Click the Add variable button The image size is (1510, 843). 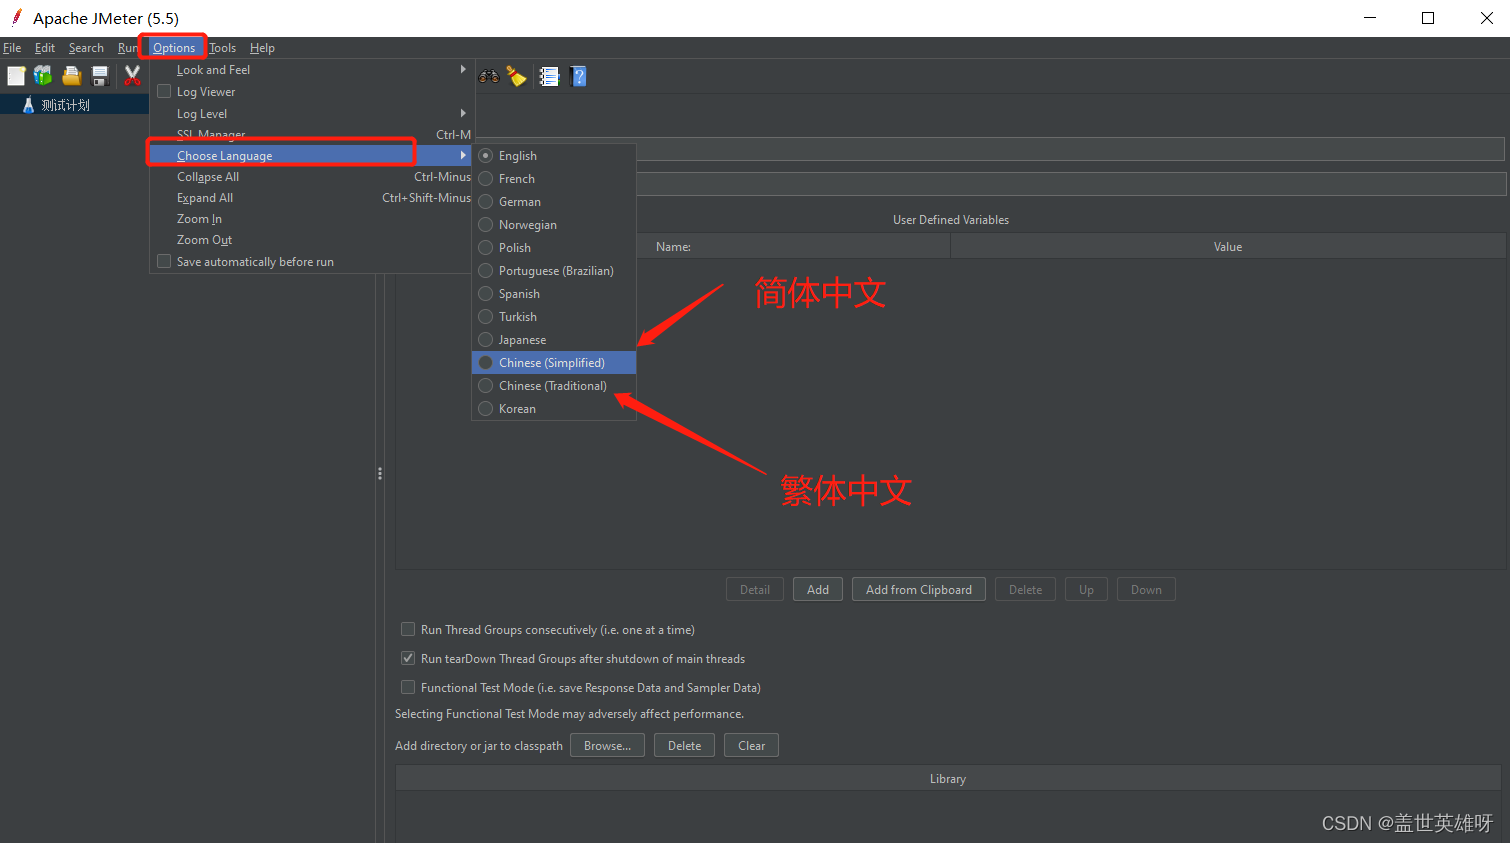click(x=818, y=589)
